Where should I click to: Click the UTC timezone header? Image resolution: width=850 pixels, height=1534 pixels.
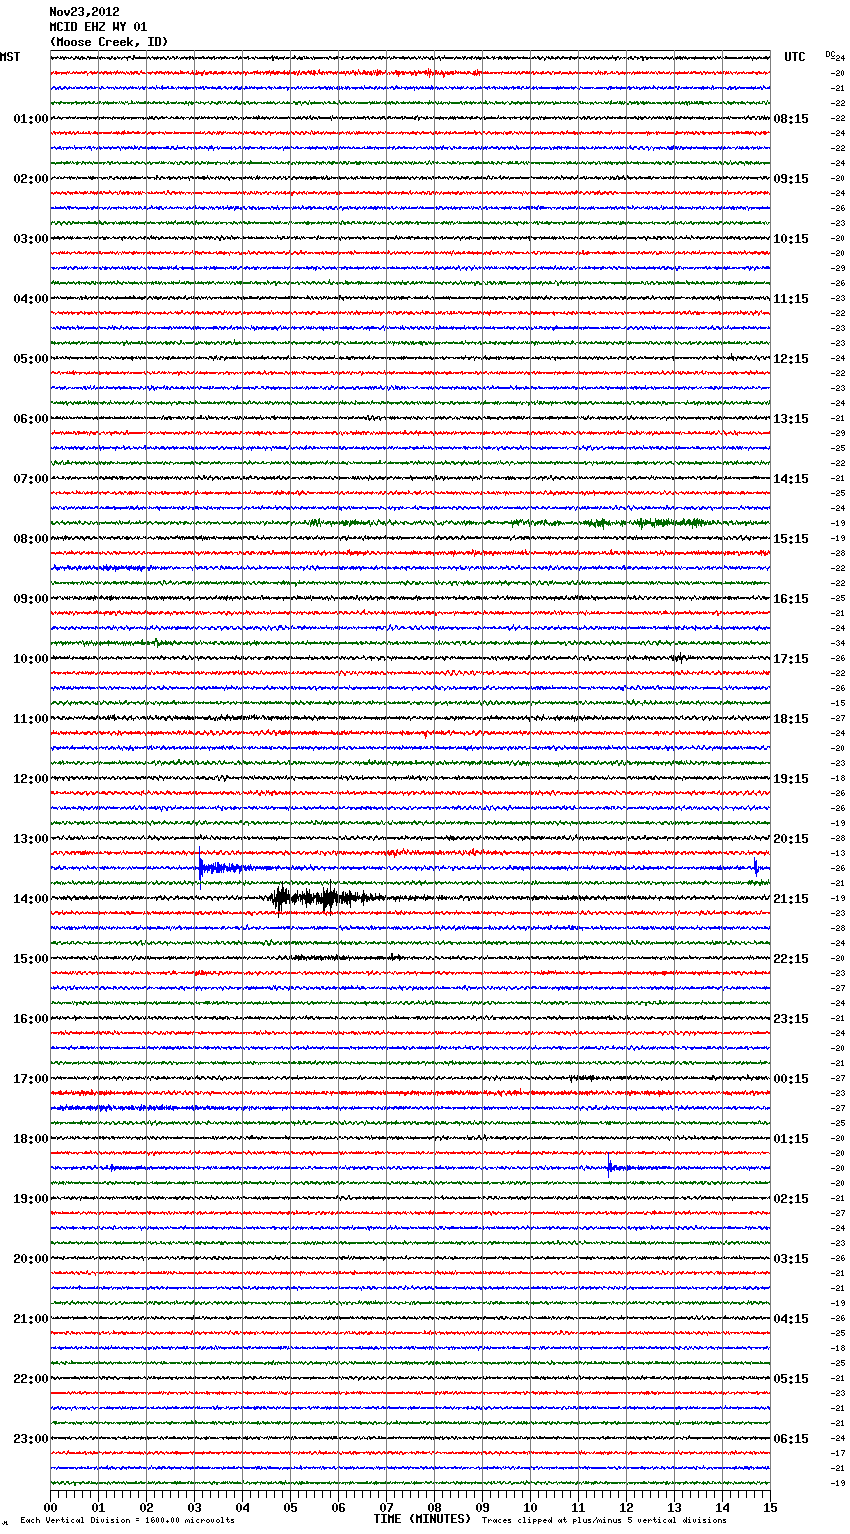coord(795,57)
